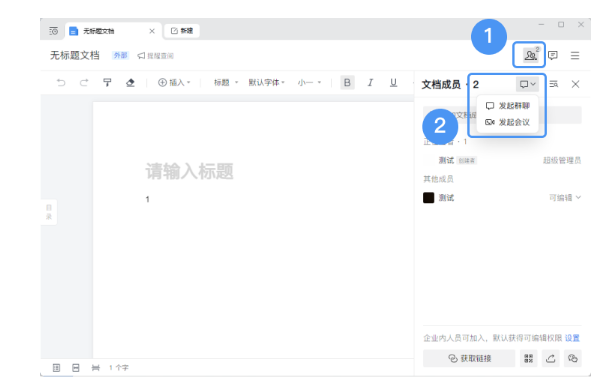Click the 获取链接 button

point(469,358)
